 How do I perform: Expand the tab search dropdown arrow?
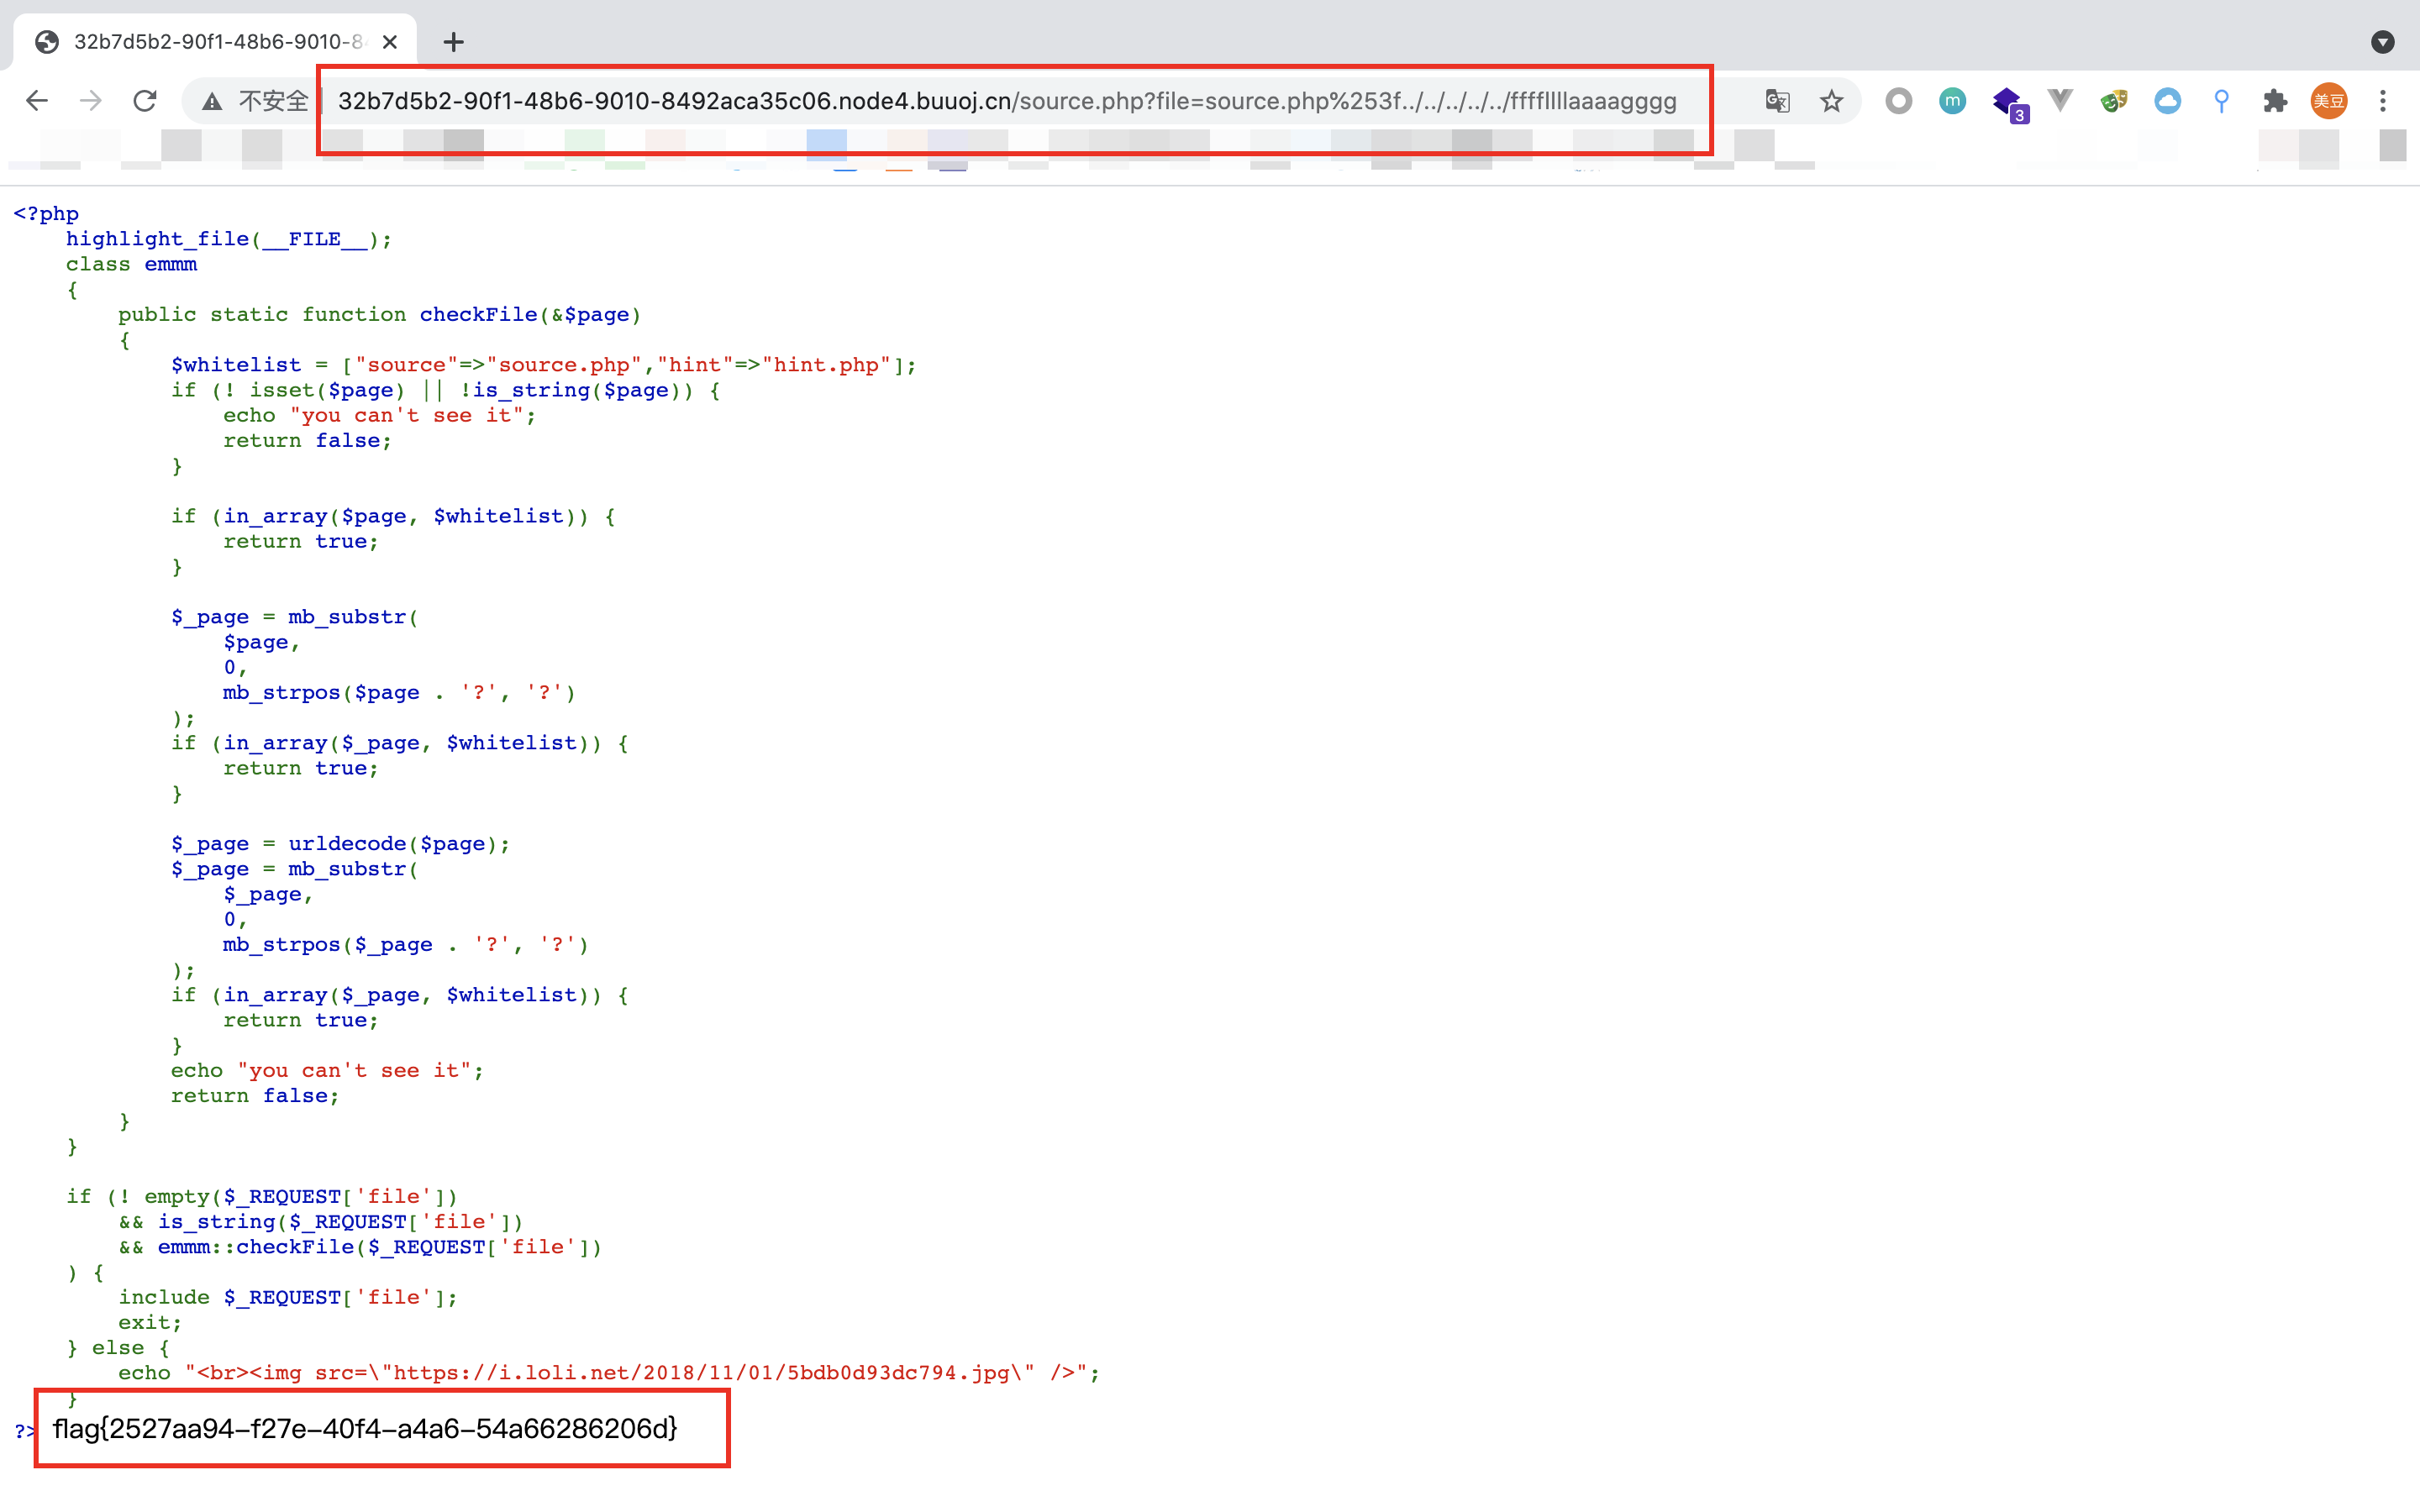pos(2382,42)
